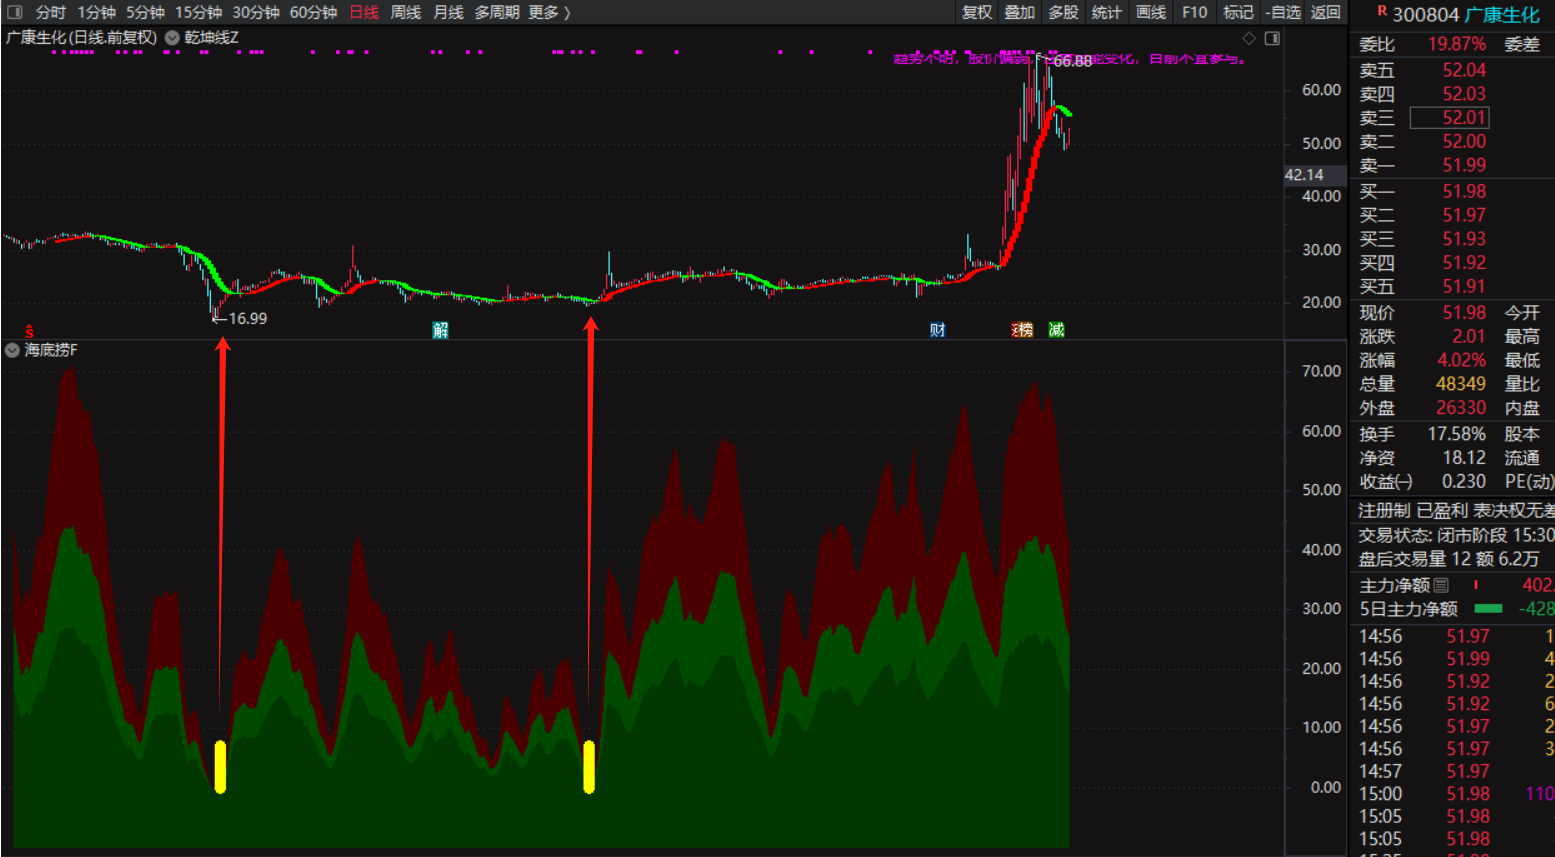The image size is (1555, 857).
Task: Toggle -自选 to remove from watchlist
Action: [x=1283, y=12]
